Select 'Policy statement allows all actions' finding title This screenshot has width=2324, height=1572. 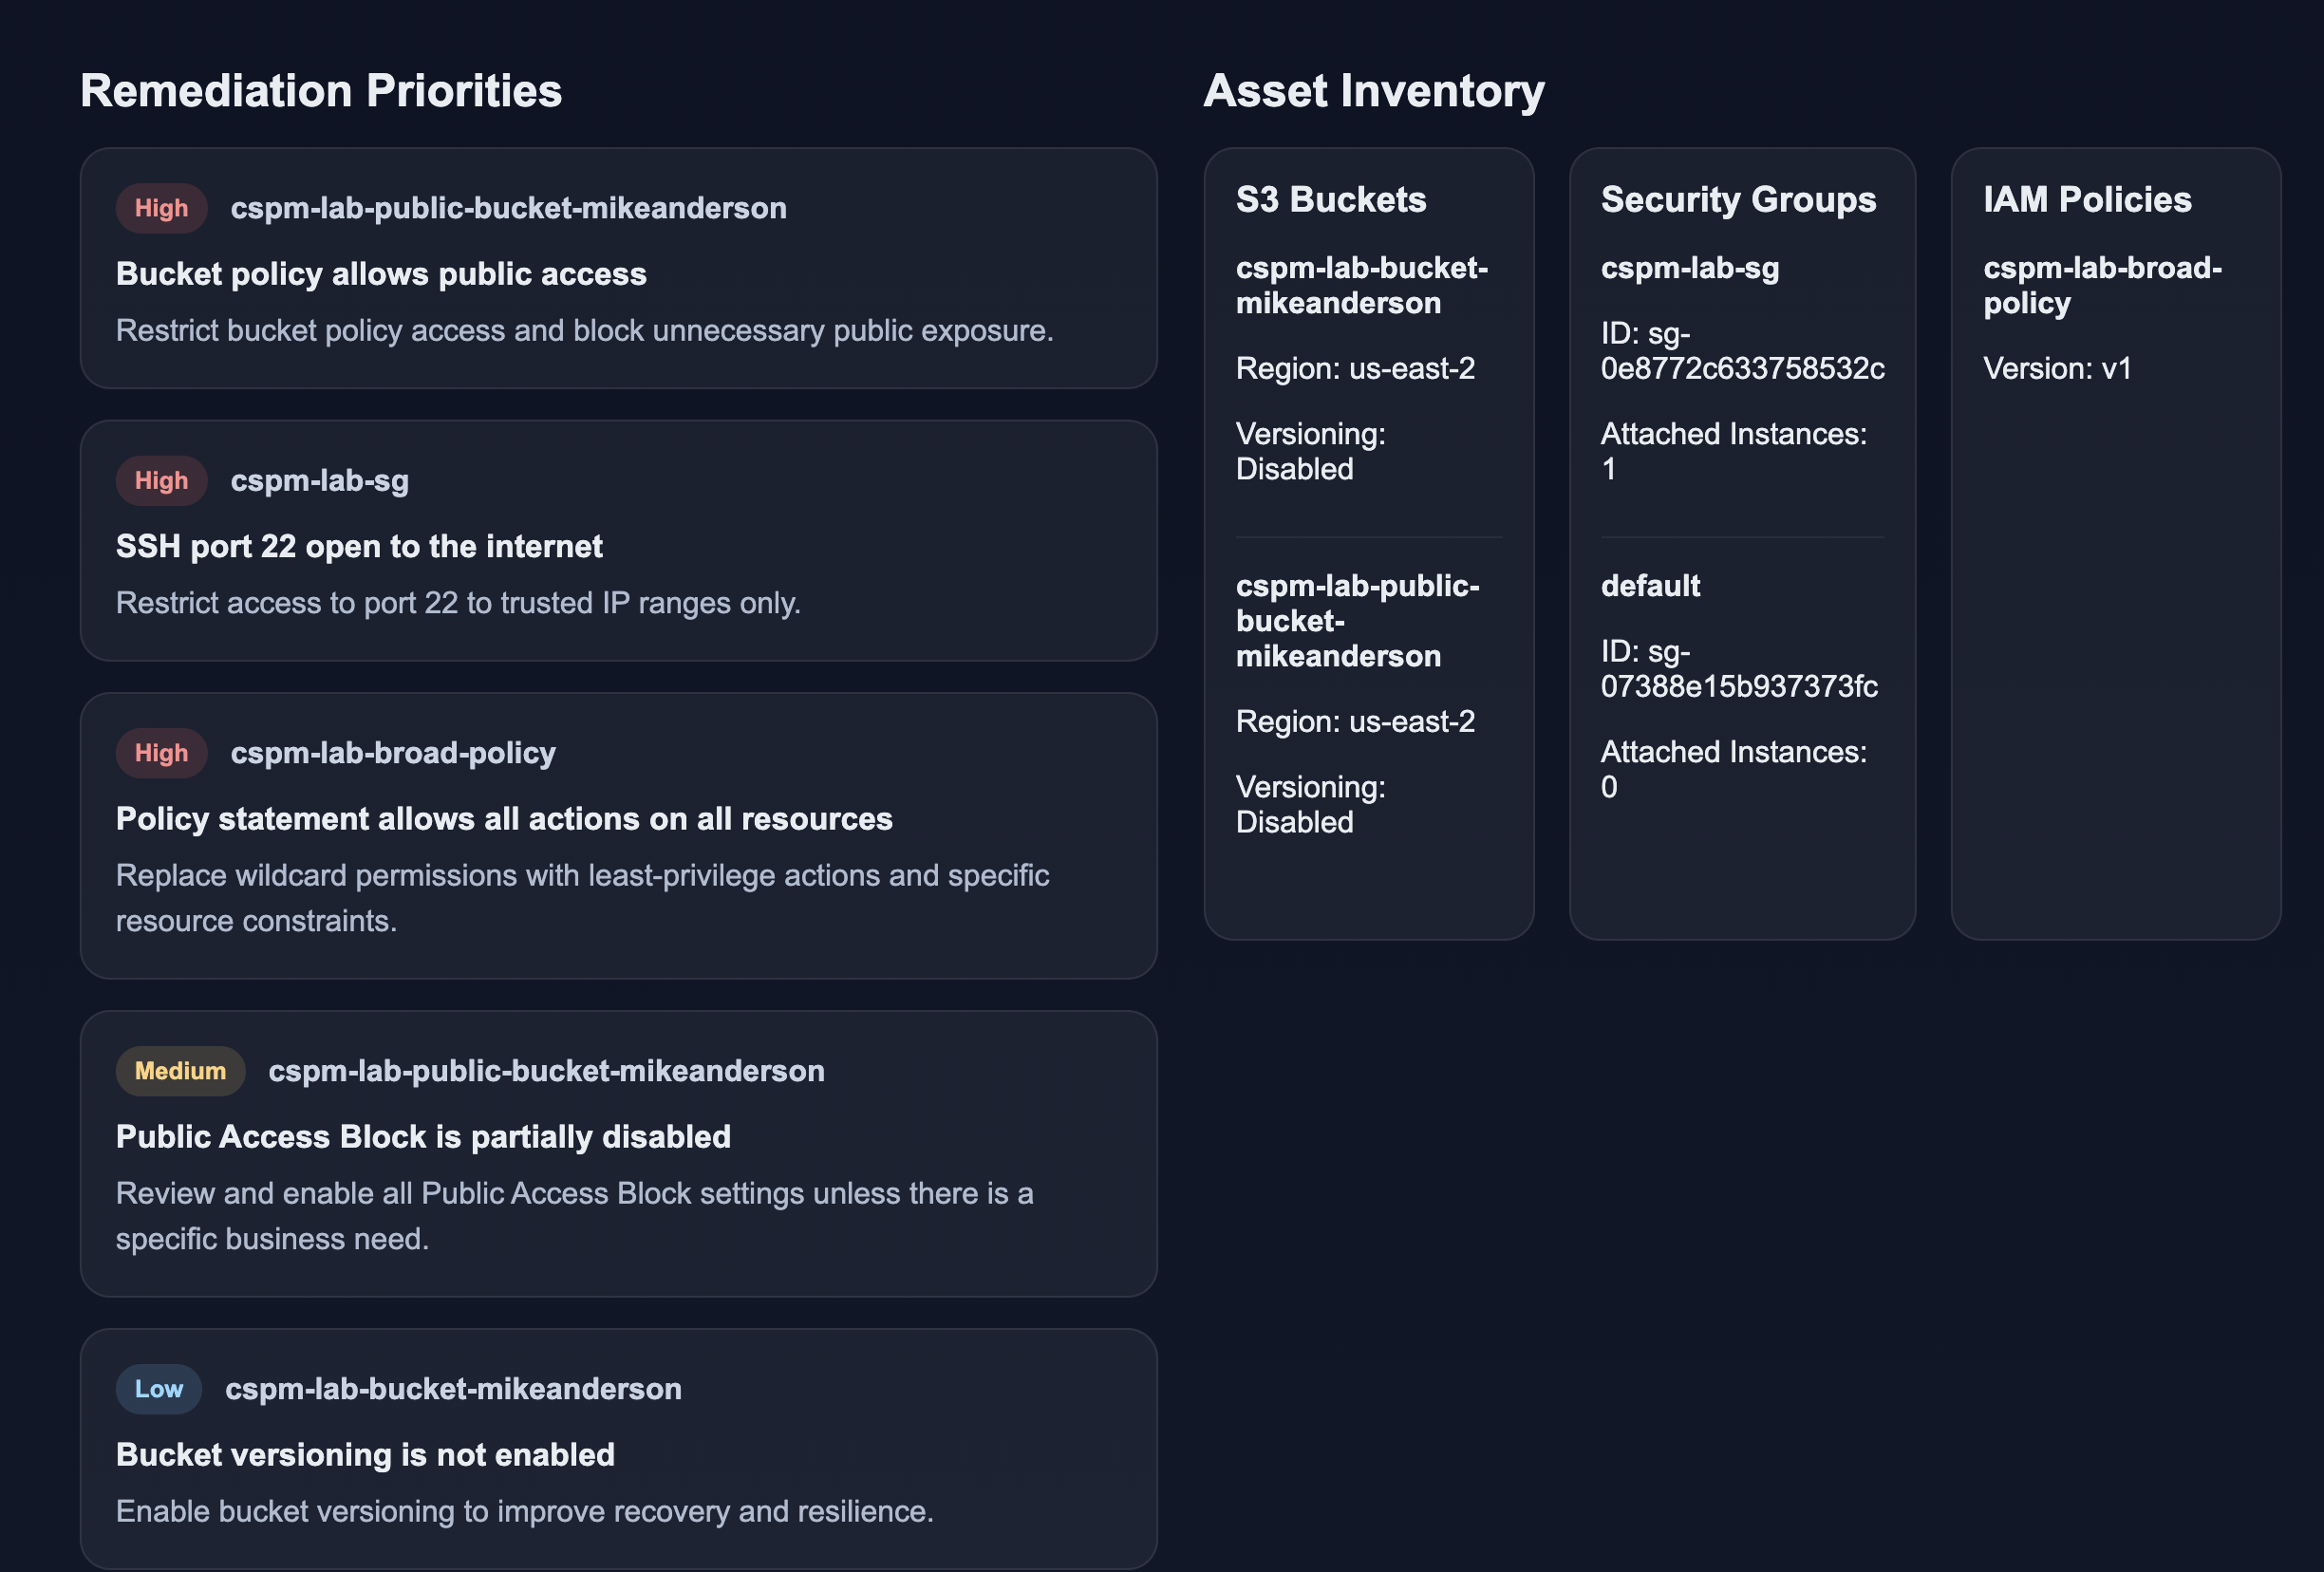[x=504, y=819]
